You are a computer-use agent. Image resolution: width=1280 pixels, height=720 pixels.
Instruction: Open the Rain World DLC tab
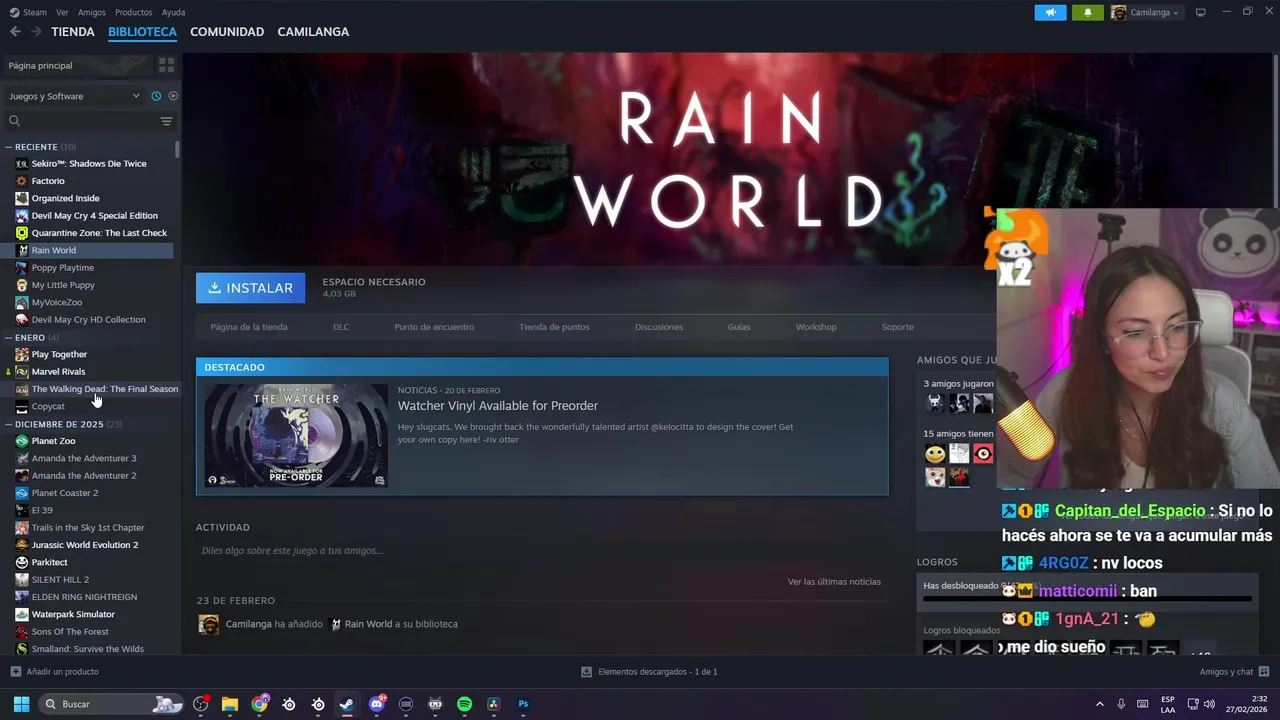(341, 327)
